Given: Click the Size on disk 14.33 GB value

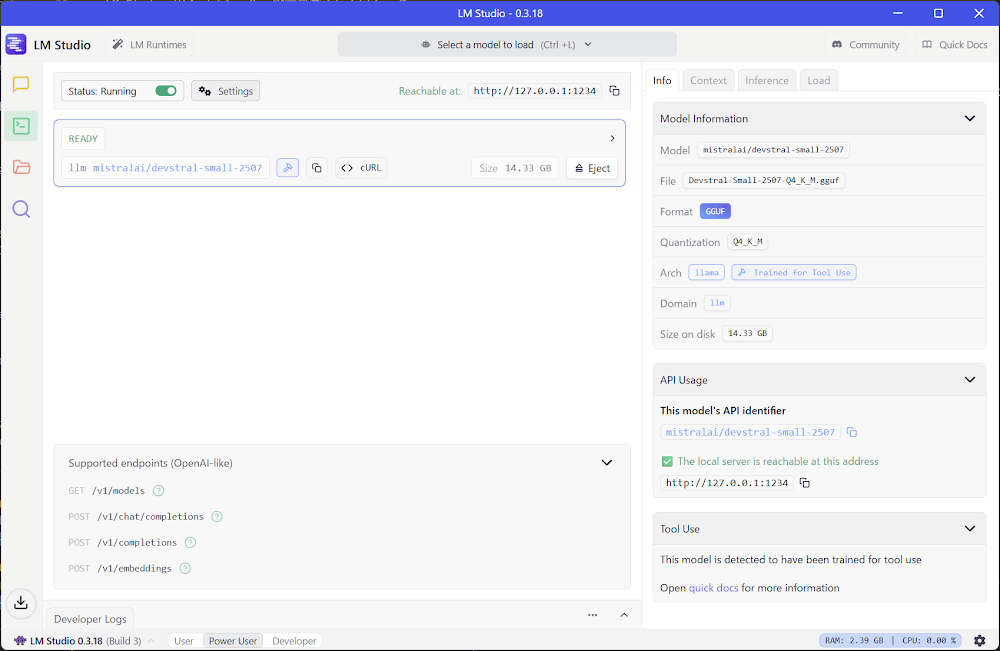Looking at the screenshot, I should coord(747,333).
